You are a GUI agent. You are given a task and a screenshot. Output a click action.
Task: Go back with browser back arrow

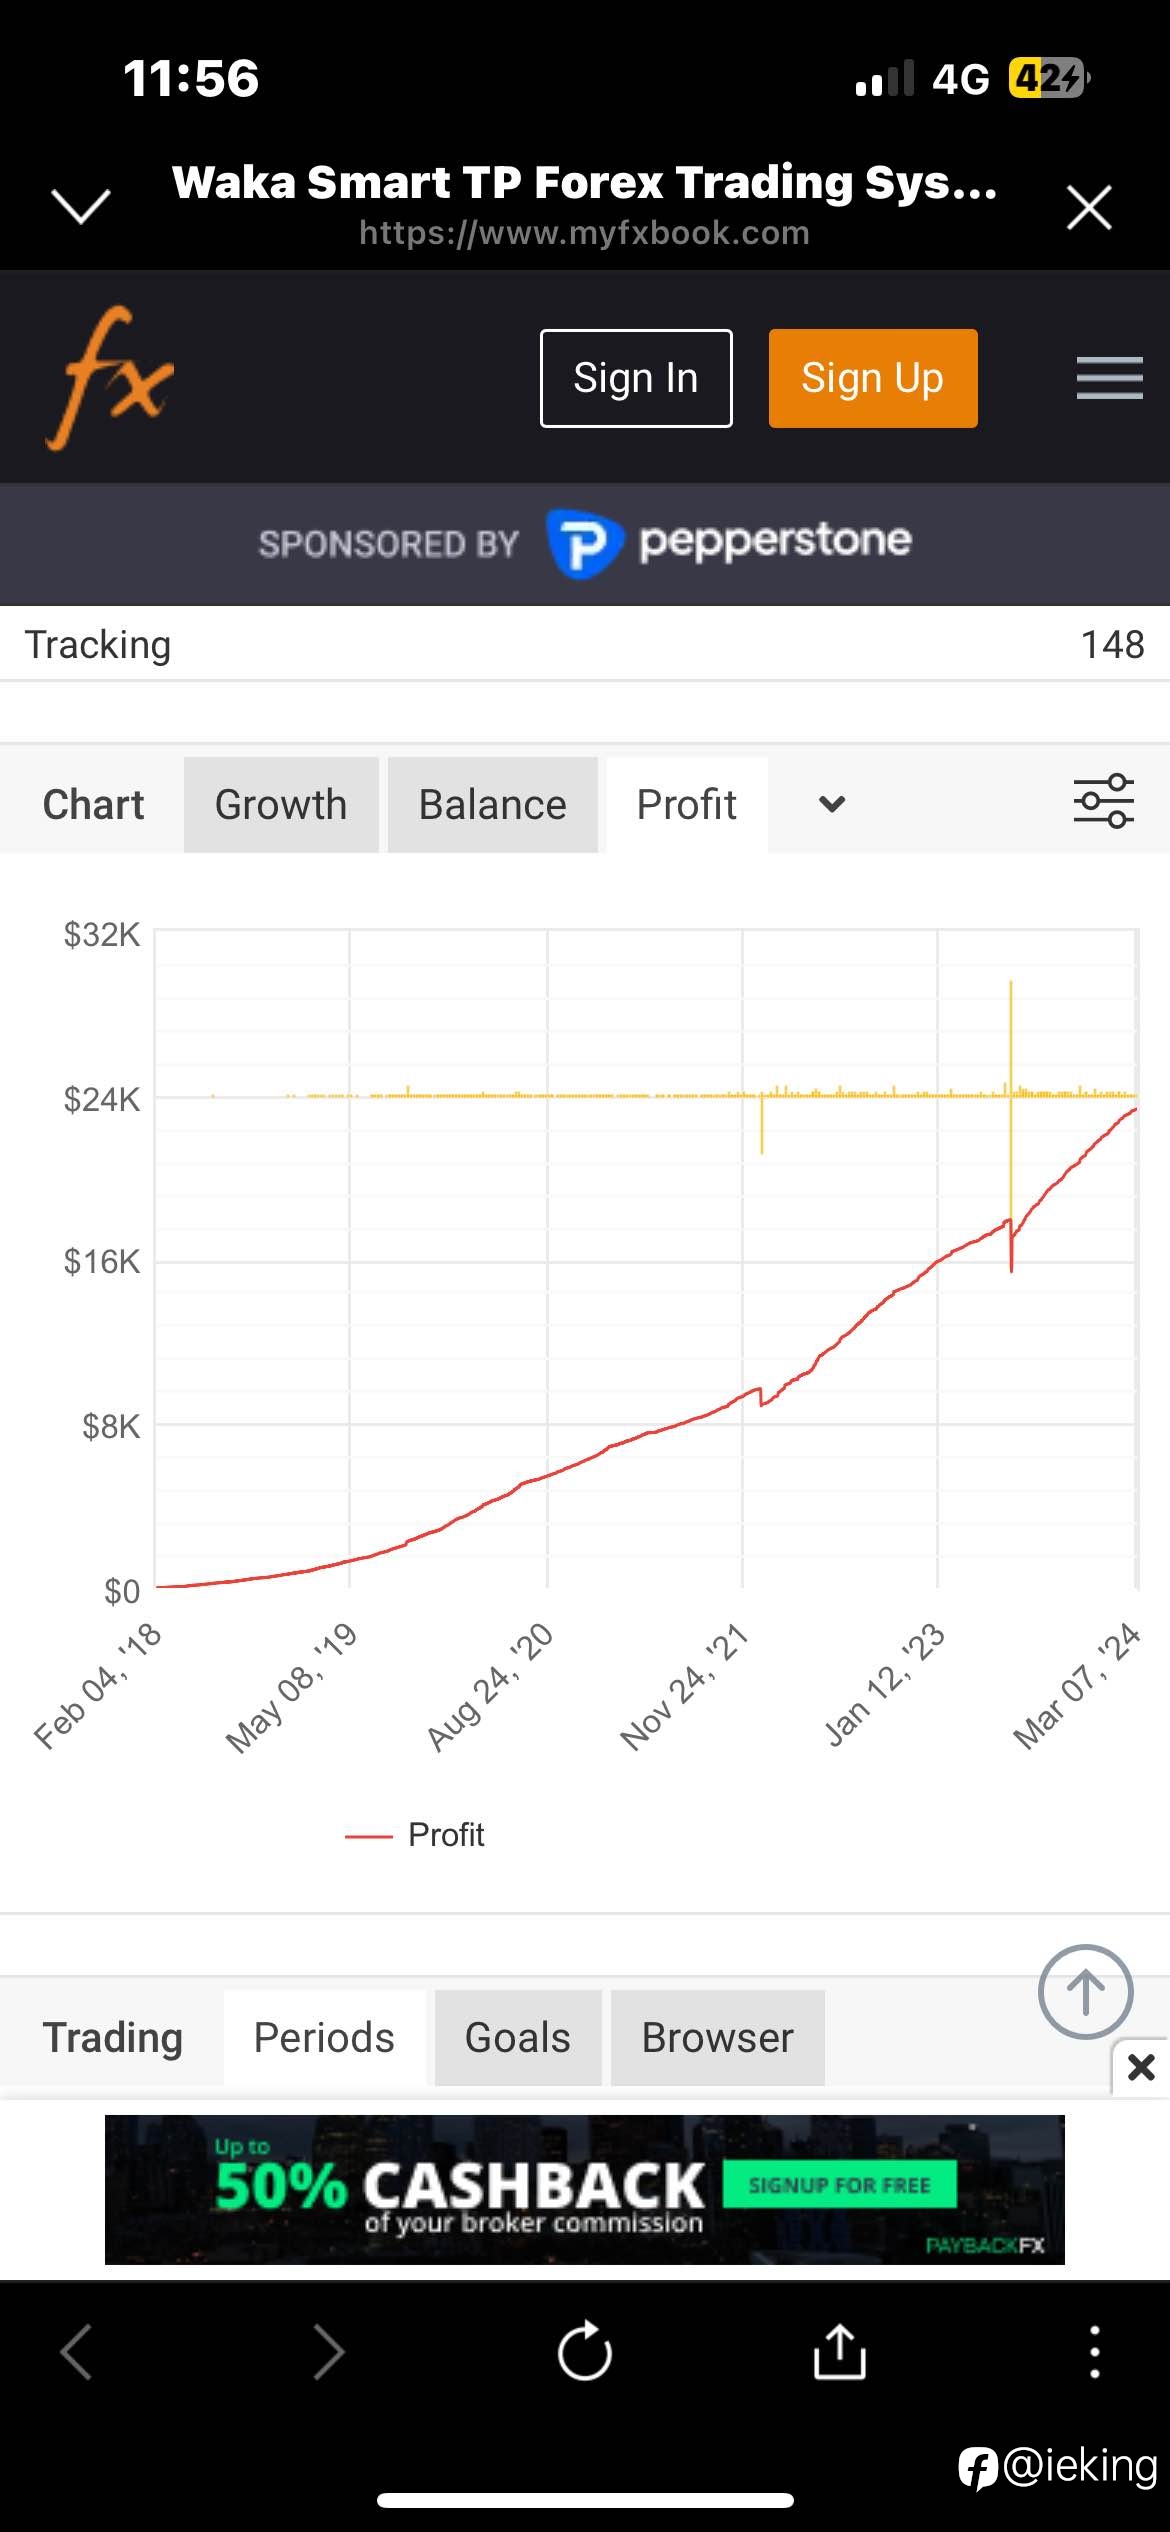point(77,2351)
